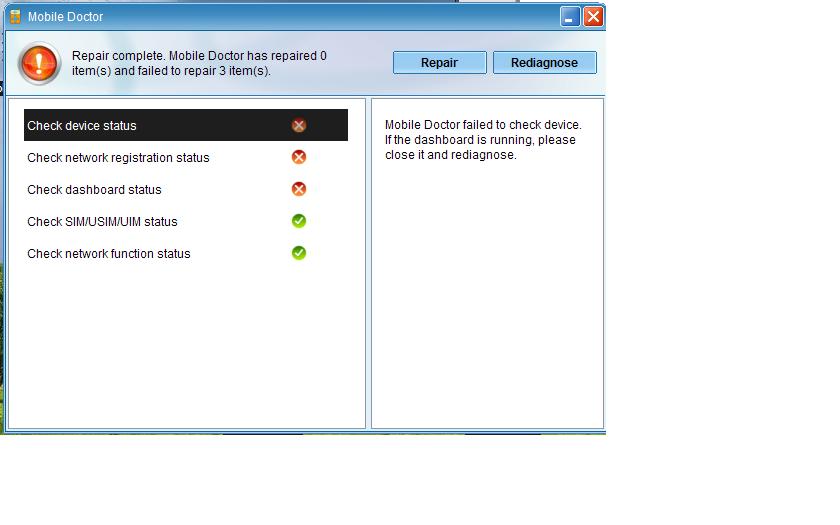Select Check network registration status item
The image size is (840, 525).
(118, 158)
